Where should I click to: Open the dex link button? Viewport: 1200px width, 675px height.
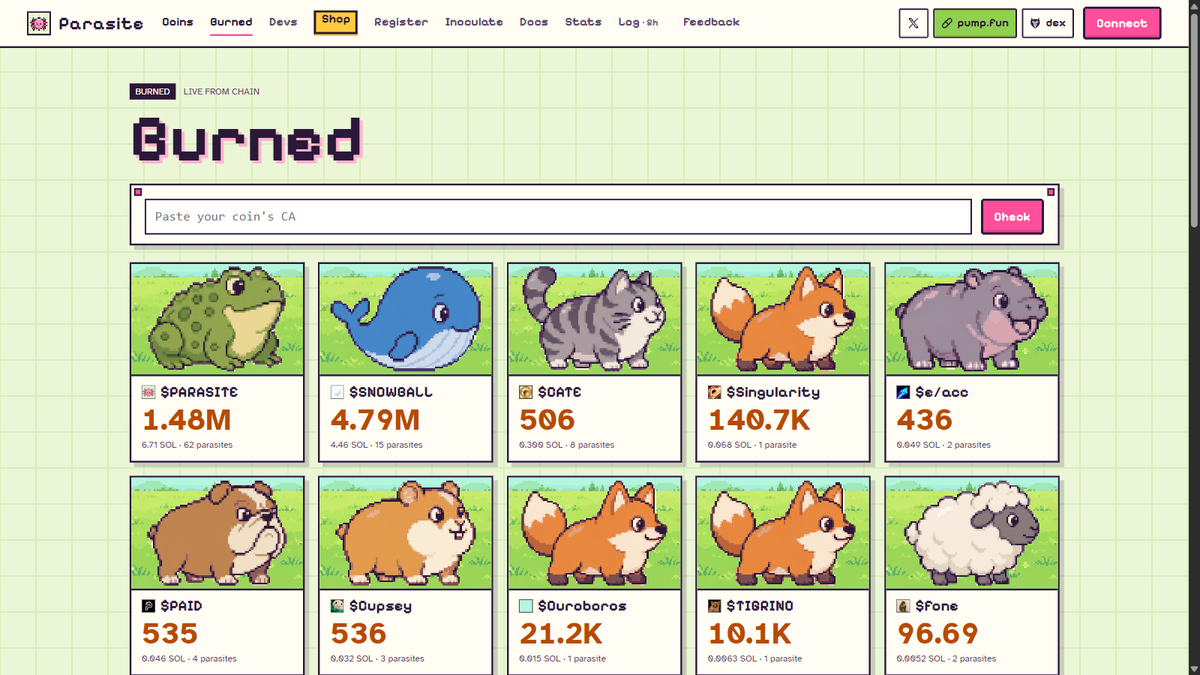click(1048, 23)
